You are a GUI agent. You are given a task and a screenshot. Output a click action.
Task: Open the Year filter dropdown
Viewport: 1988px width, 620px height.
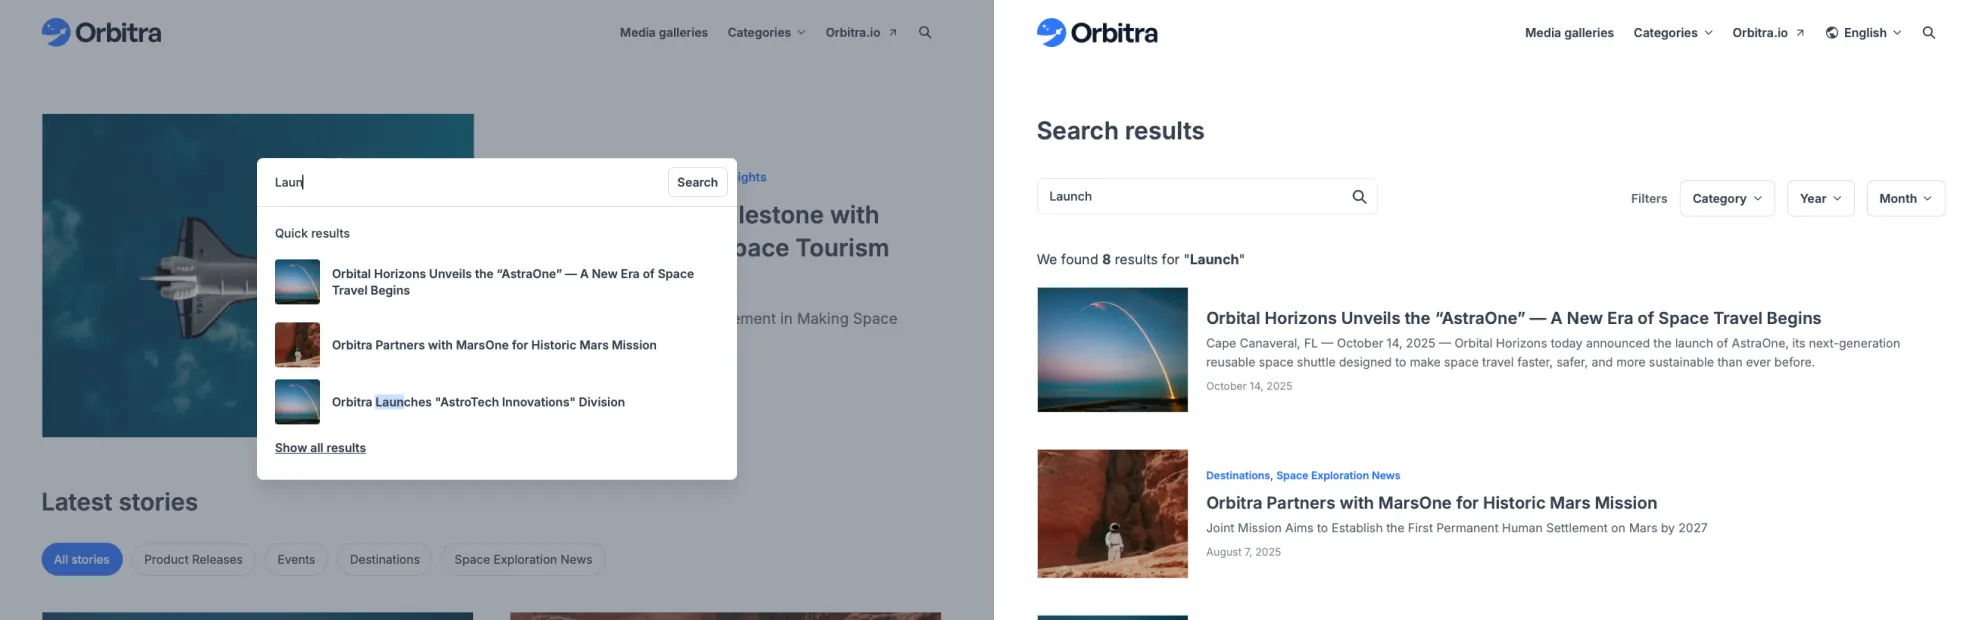(x=1820, y=198)
